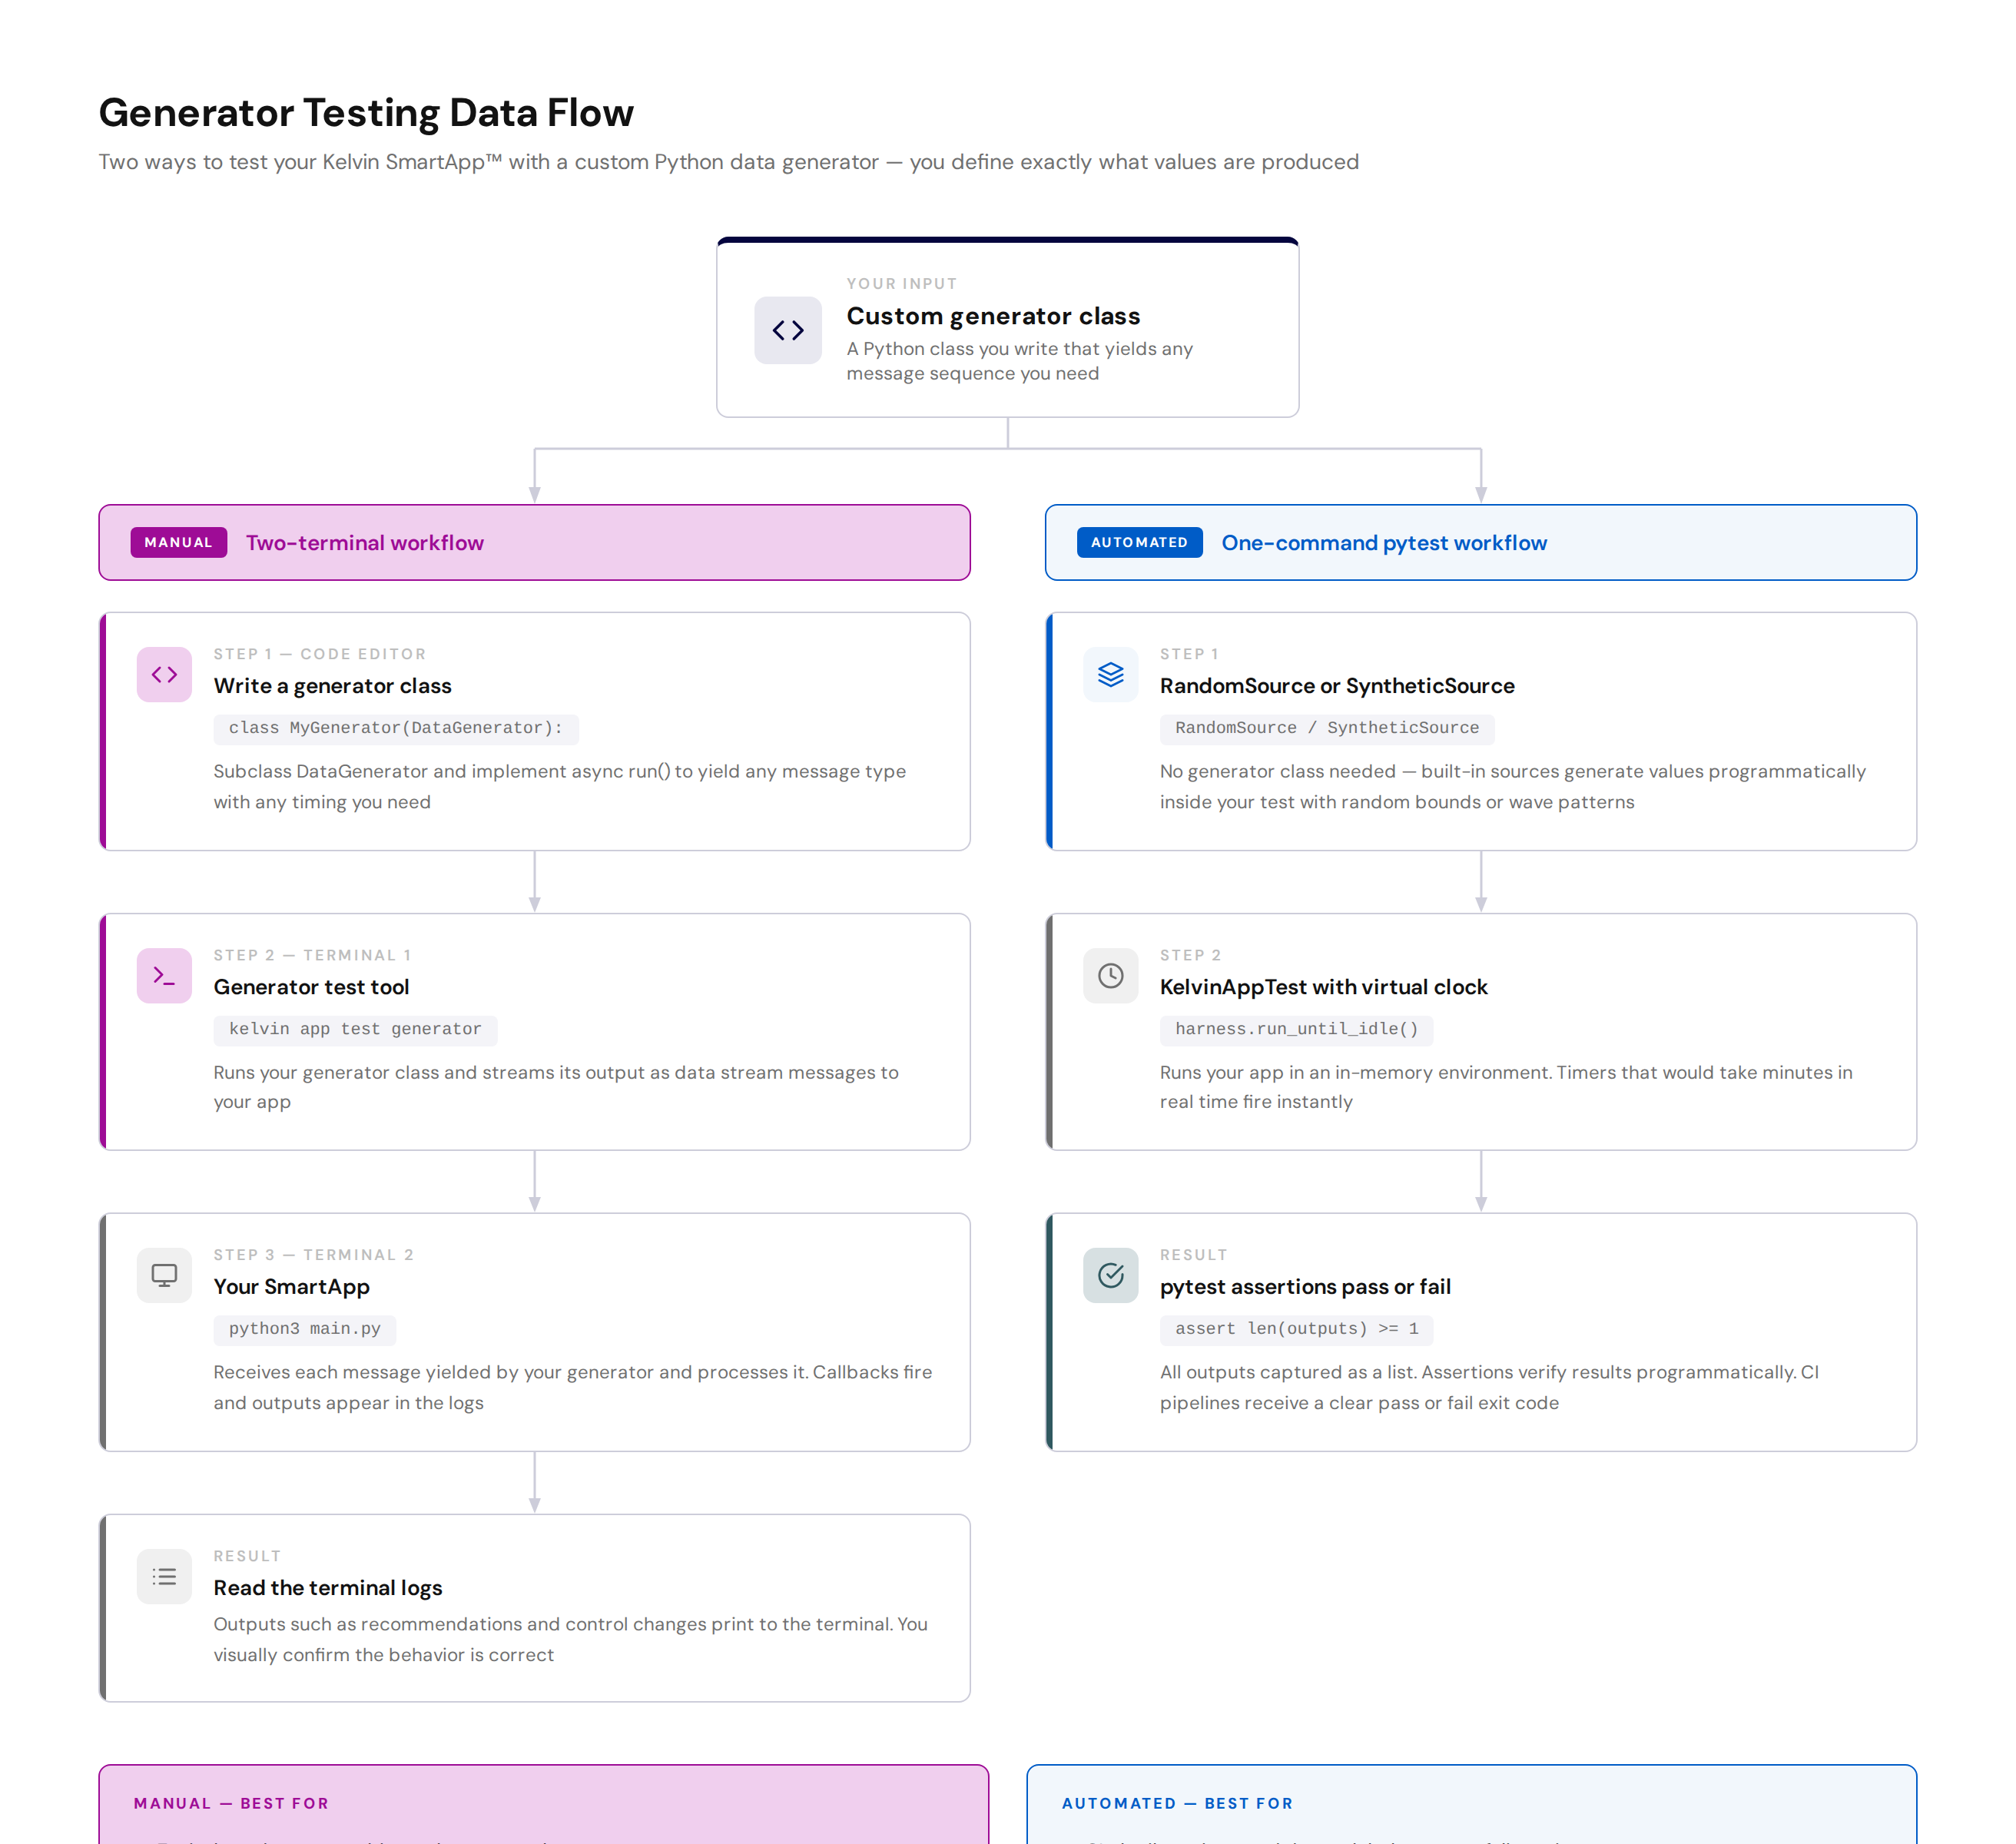Click the description starting 'Receives each message yielded'
The image size is (2016, 1844).
572,1387
